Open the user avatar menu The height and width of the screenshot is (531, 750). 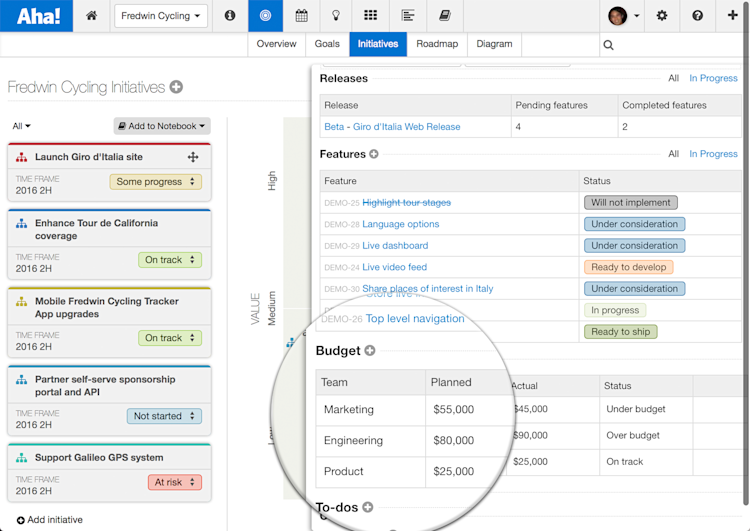click(x=623, y=16)
